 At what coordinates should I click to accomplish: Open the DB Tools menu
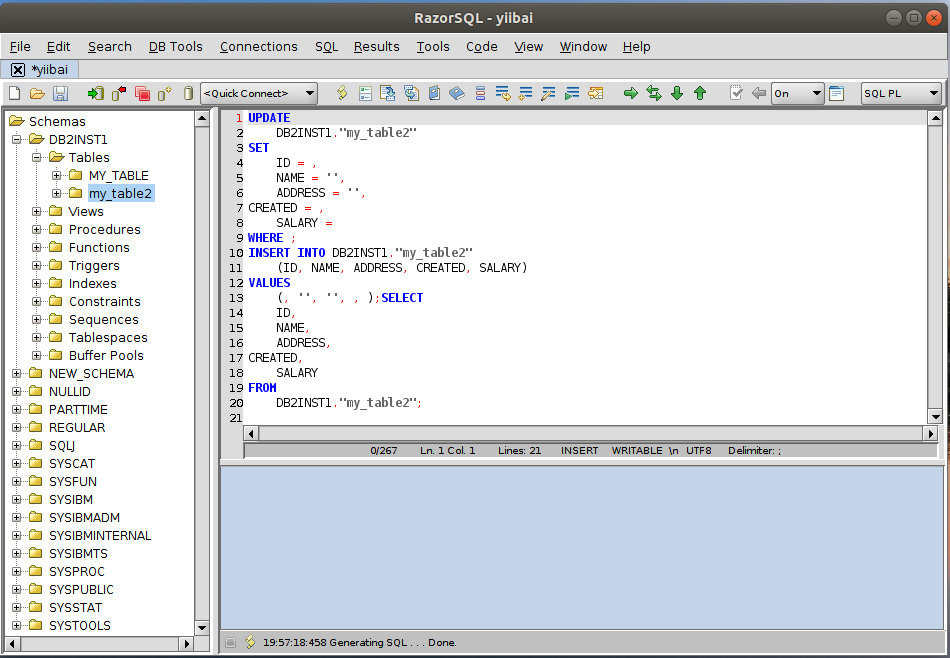175,46
